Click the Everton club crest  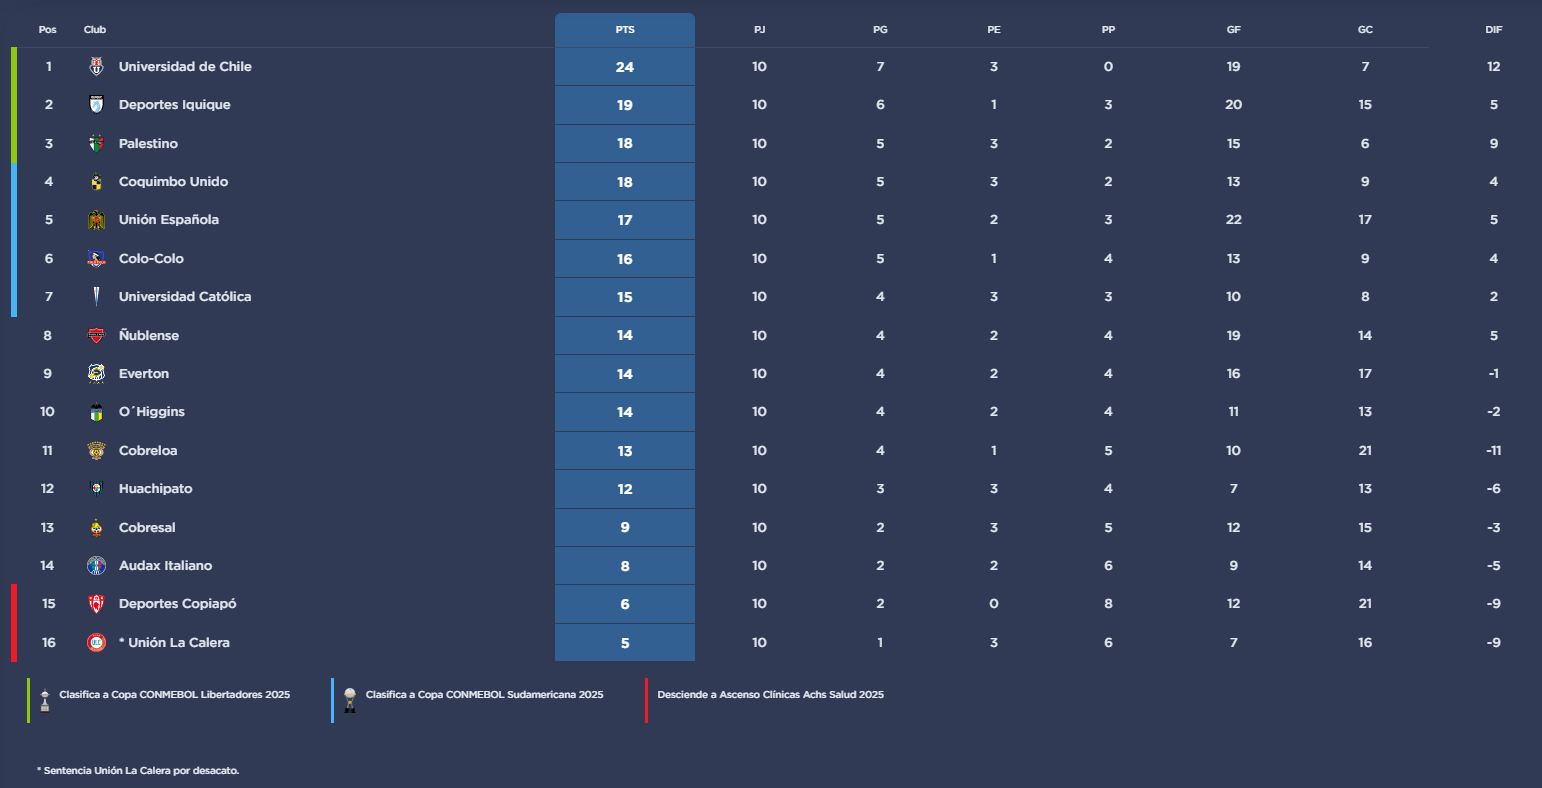[96, 374]
